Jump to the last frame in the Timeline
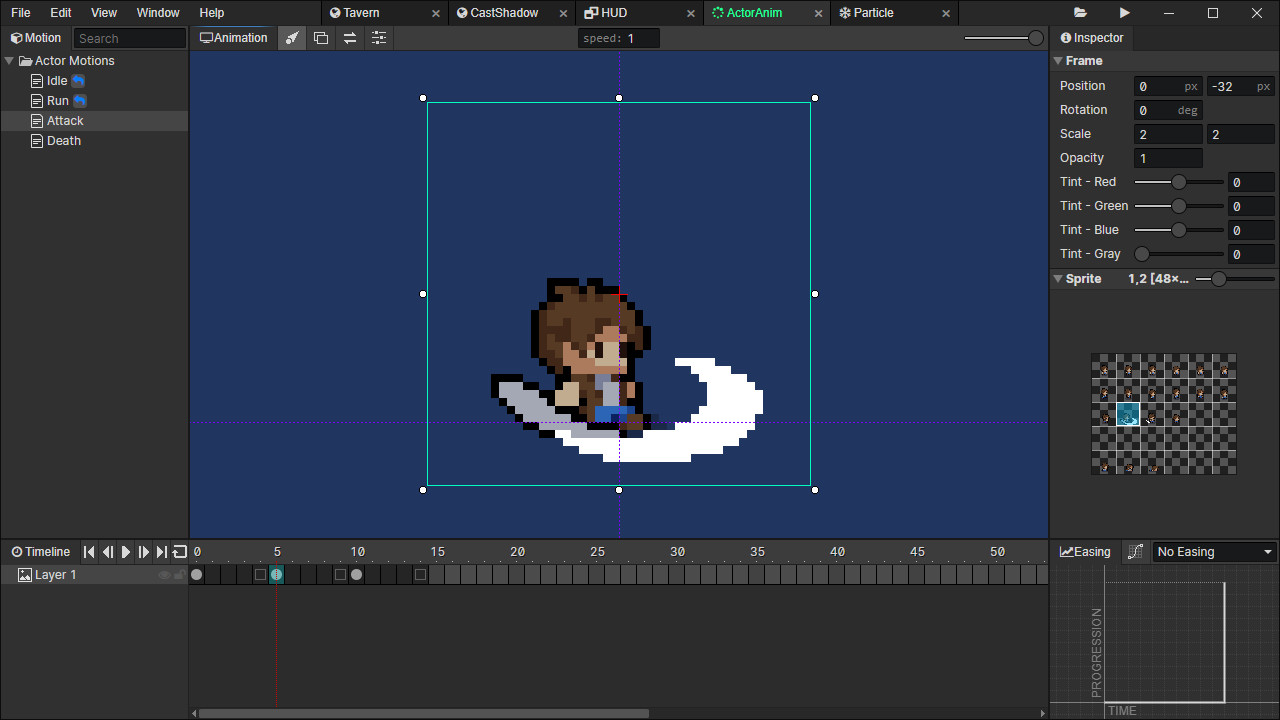Viewport: 1280px width, 720px height. pyautogui.click(x=160, y=551)
